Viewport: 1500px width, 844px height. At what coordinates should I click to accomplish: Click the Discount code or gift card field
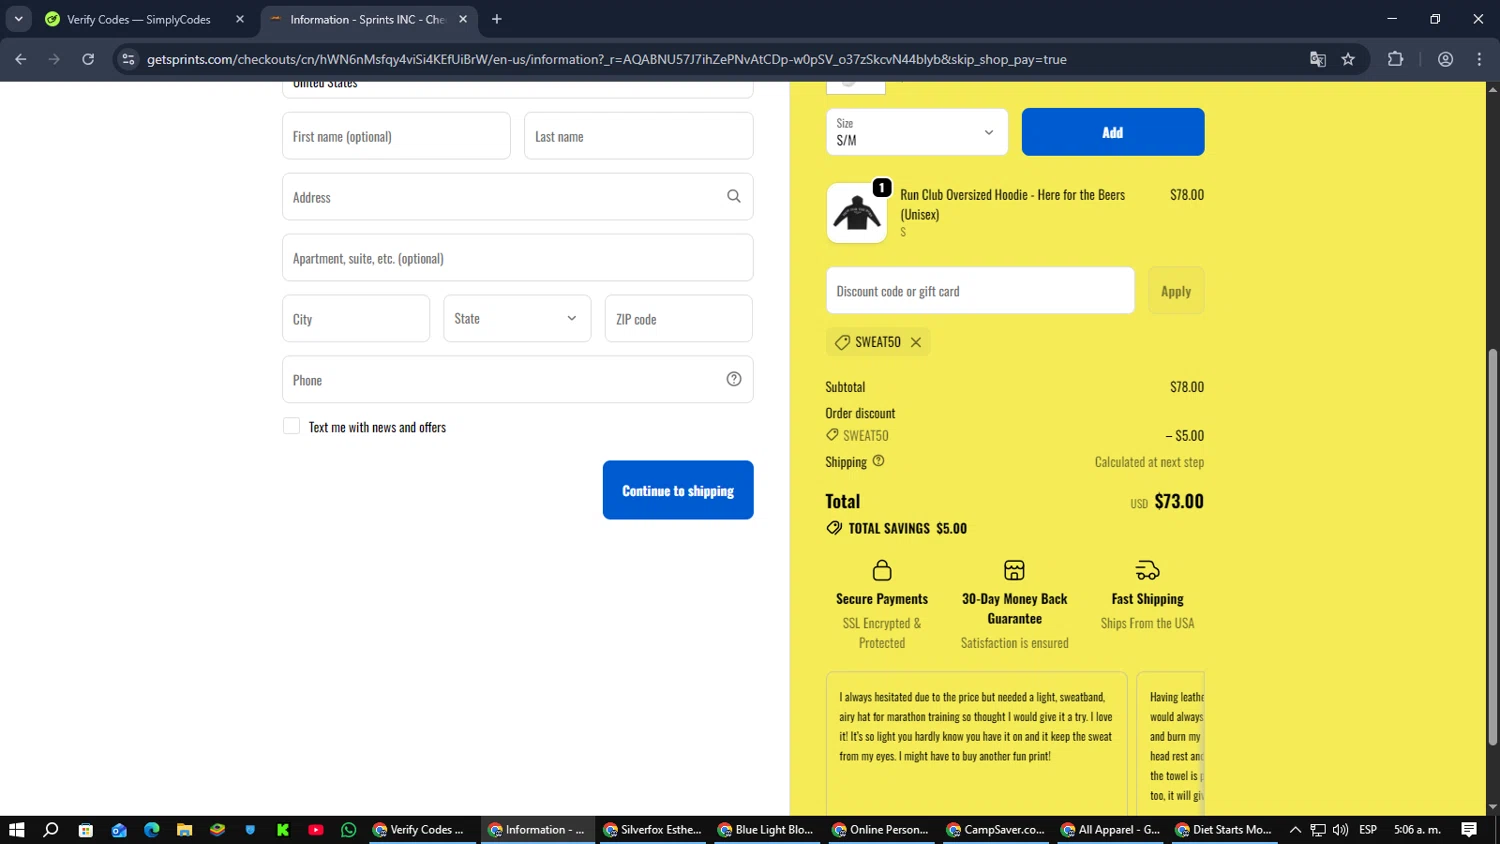click(980, 291)
